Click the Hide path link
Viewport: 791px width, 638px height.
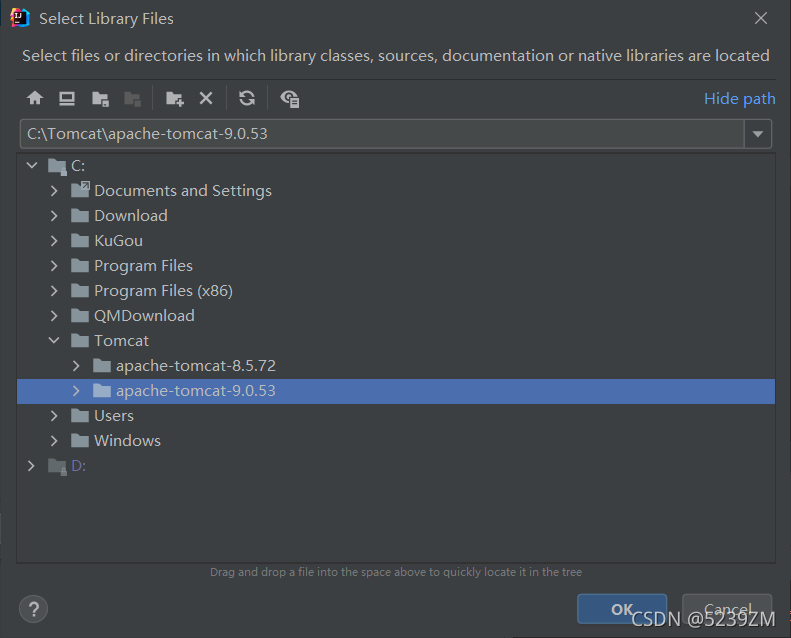[x=740, y=99]
